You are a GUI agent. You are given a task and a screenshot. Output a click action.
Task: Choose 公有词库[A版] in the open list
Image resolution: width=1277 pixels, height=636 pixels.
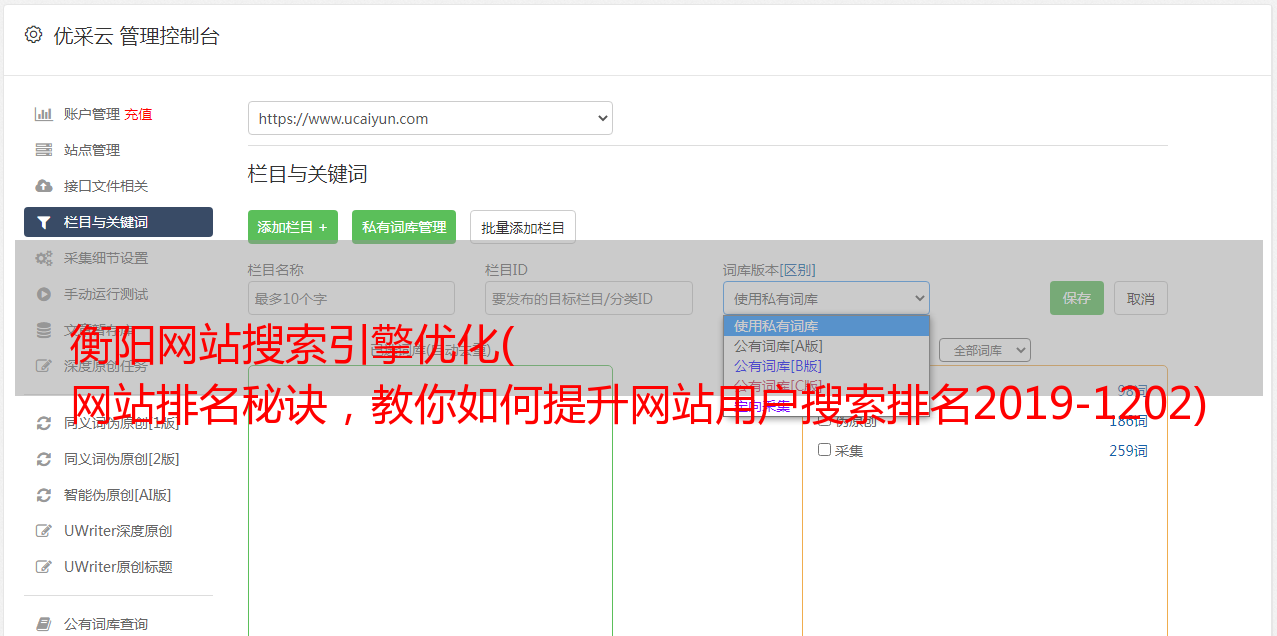coord(826,346)
